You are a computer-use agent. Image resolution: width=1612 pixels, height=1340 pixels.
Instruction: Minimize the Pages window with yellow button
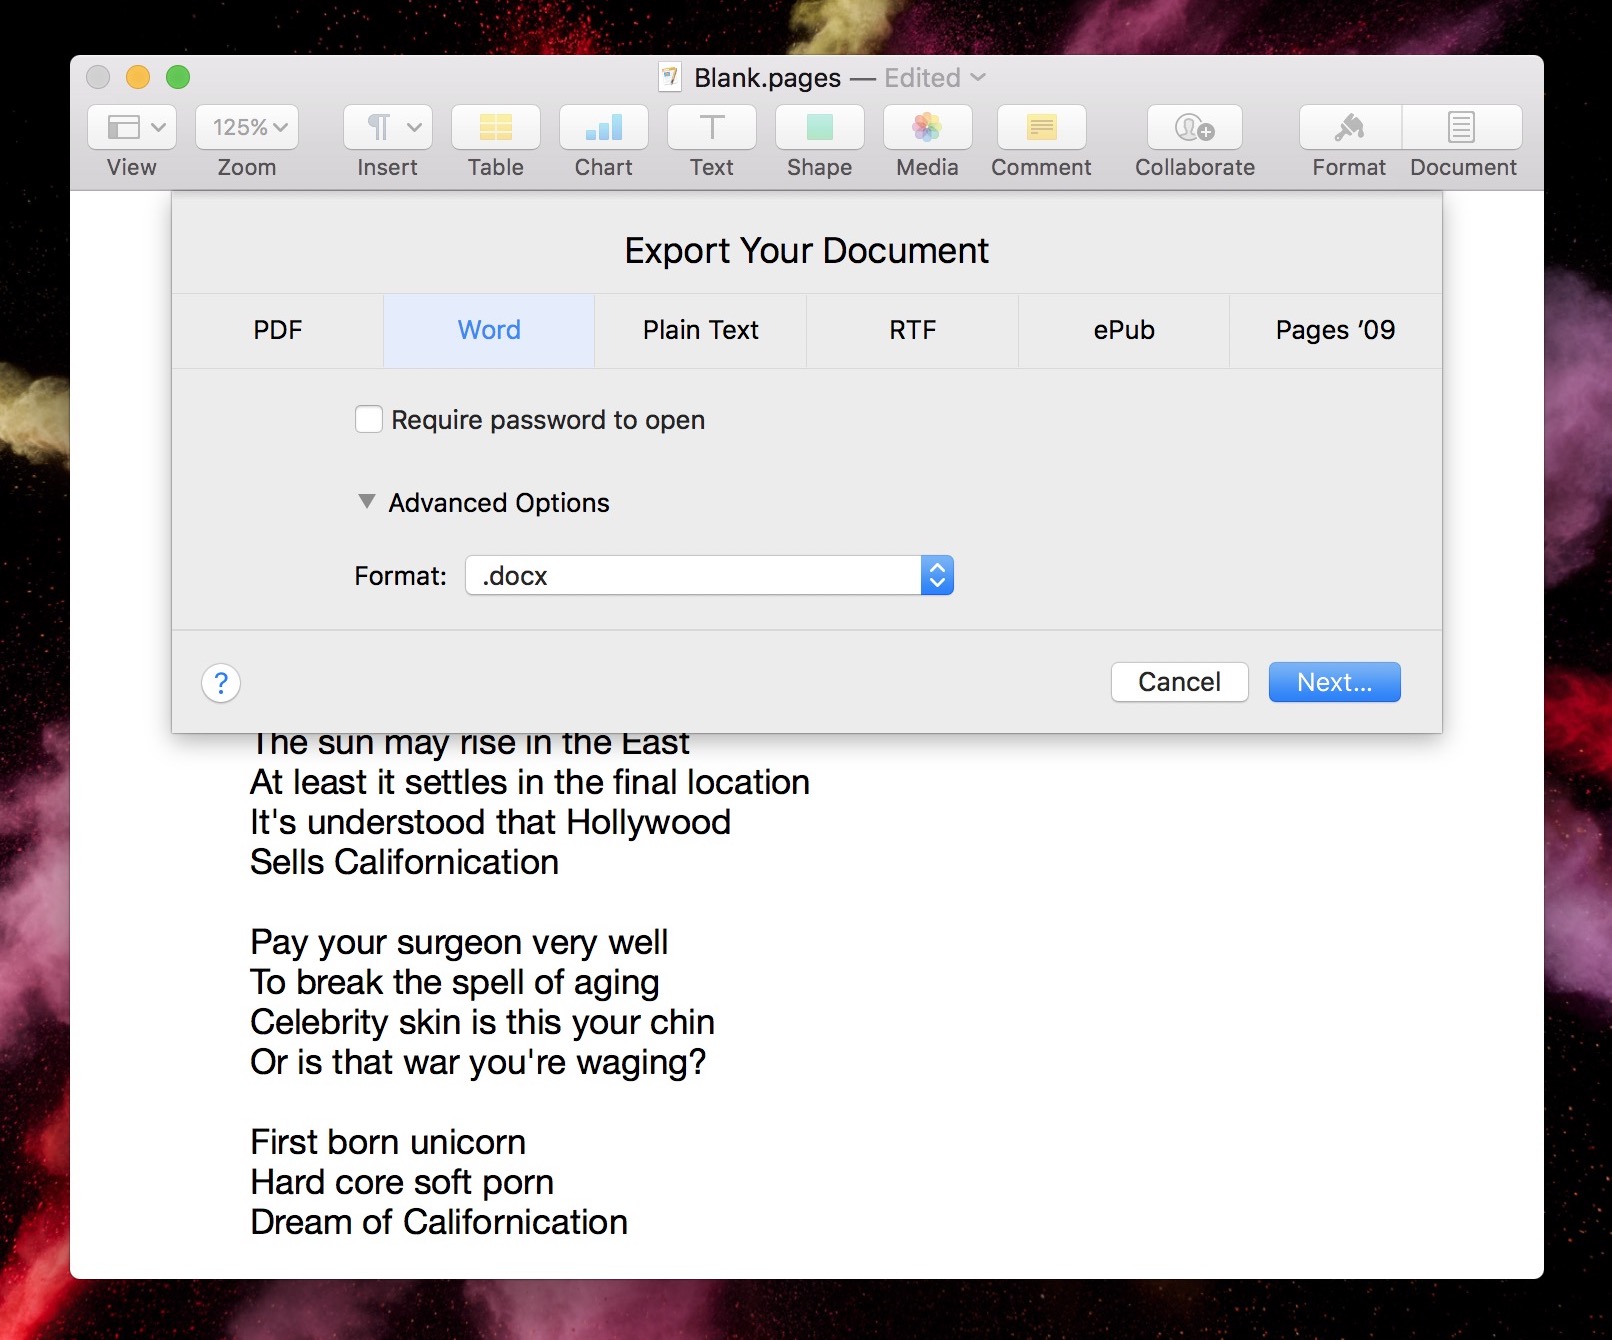[x=138, y=77]
